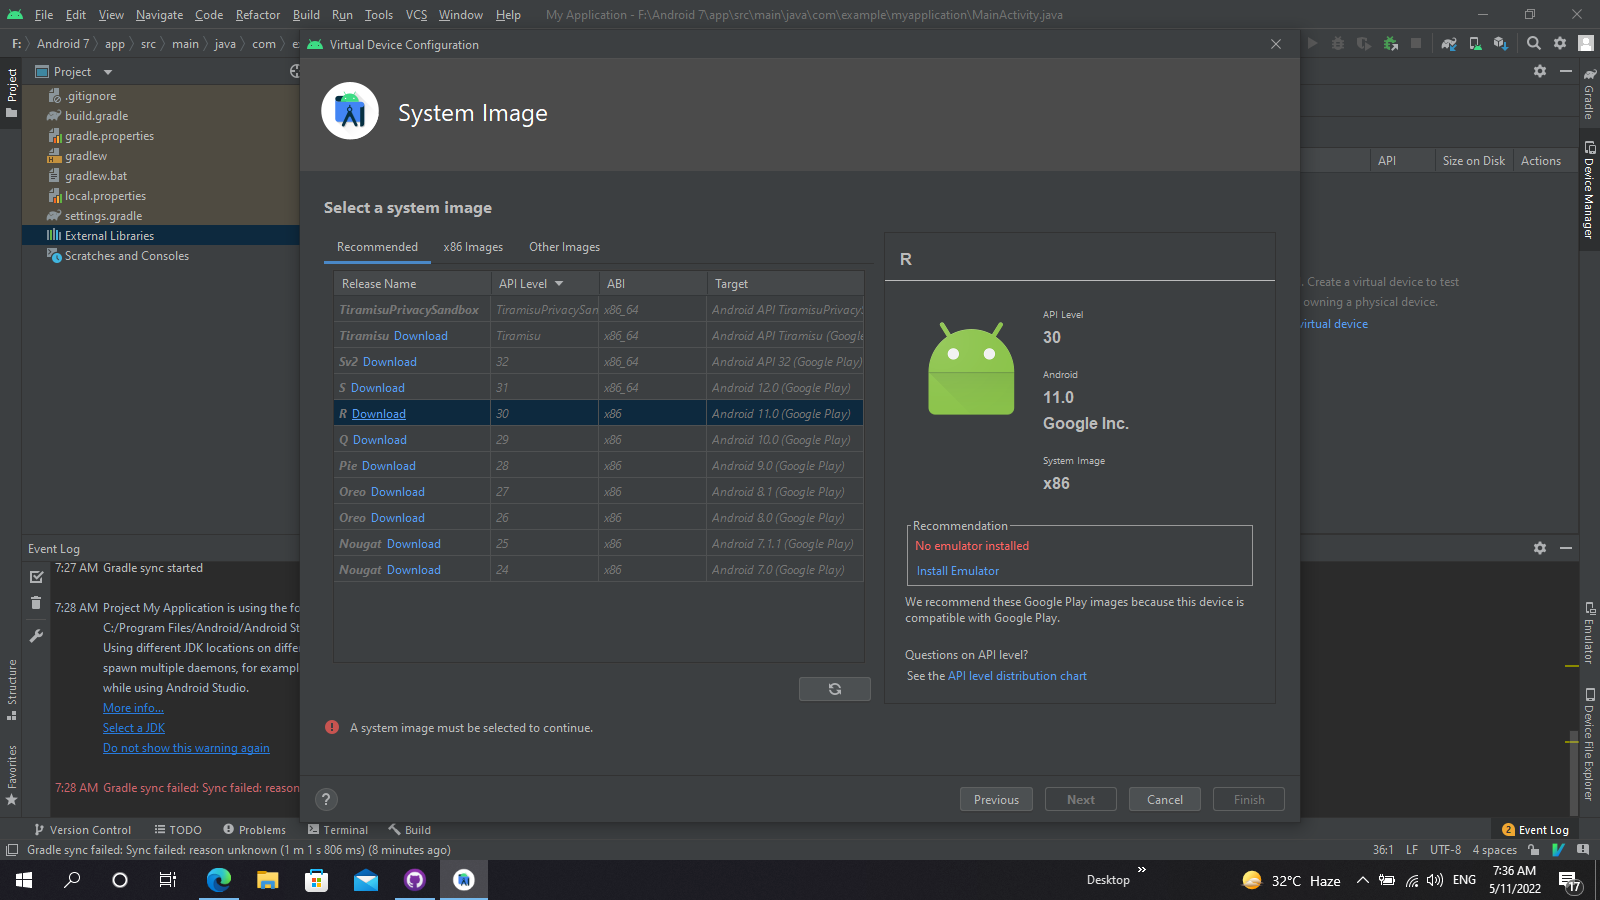Open Android Studio from the taskbar

click(463, 880)
